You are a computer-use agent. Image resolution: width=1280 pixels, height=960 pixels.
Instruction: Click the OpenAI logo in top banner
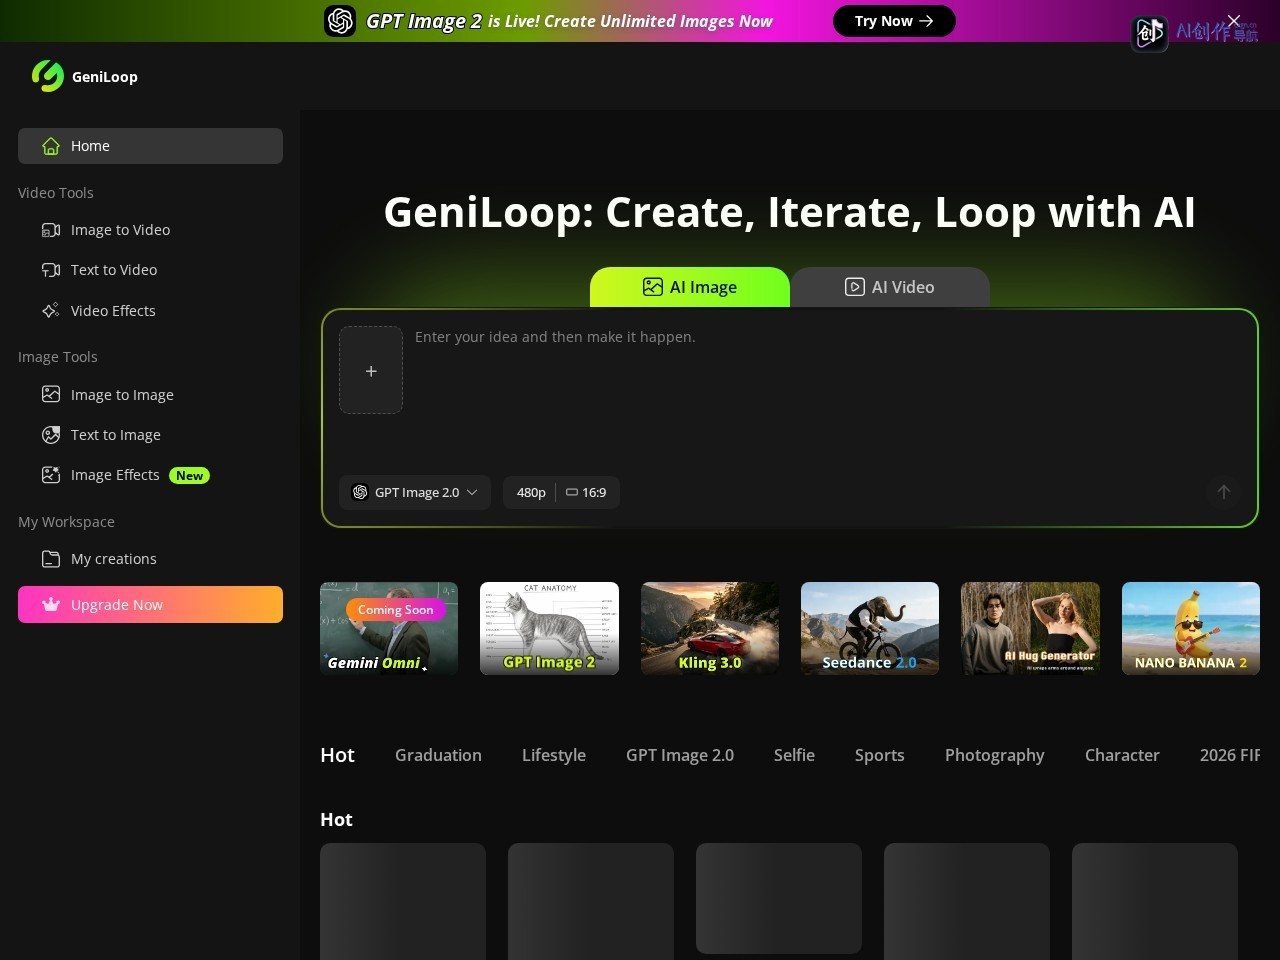340,21
